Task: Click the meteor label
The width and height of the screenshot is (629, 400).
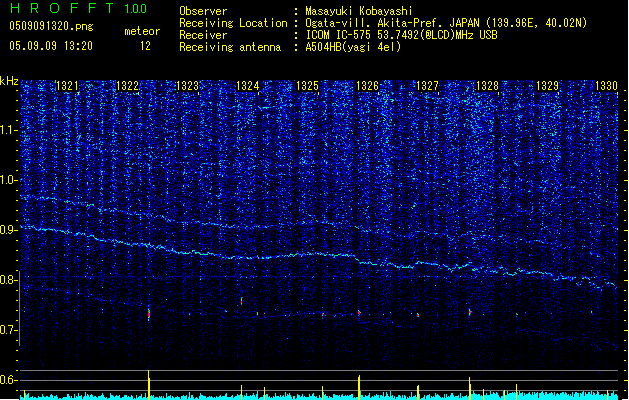Action: pos(142,31)
